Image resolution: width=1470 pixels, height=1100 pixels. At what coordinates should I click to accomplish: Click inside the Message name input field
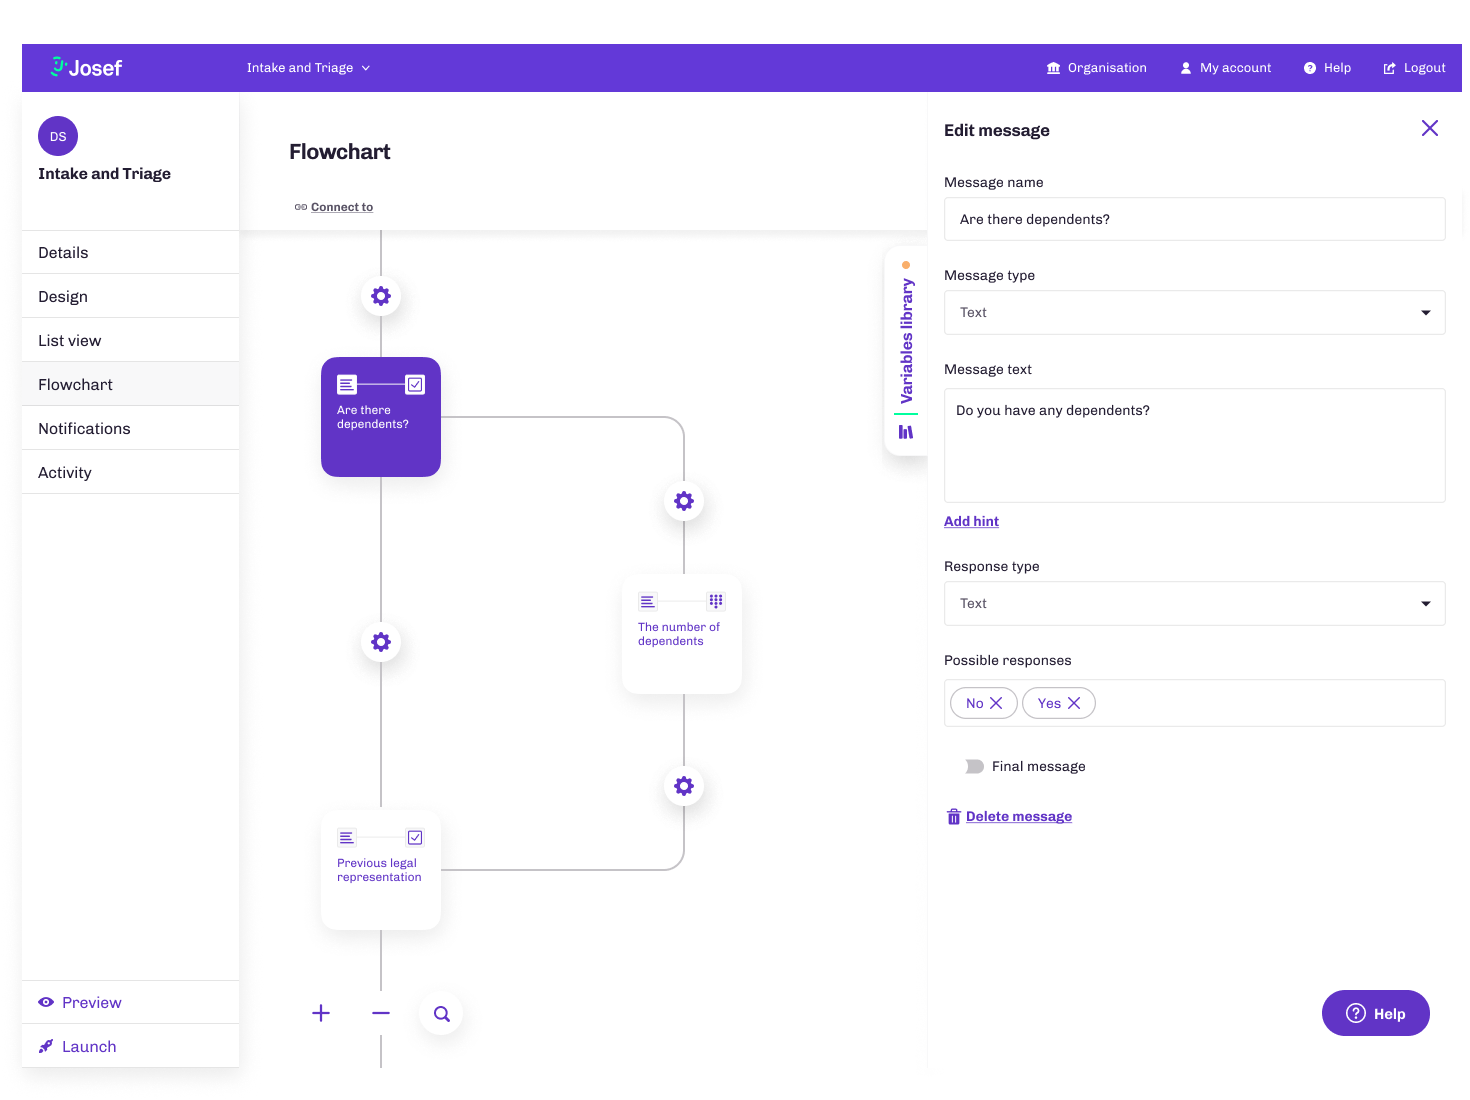1194,219
